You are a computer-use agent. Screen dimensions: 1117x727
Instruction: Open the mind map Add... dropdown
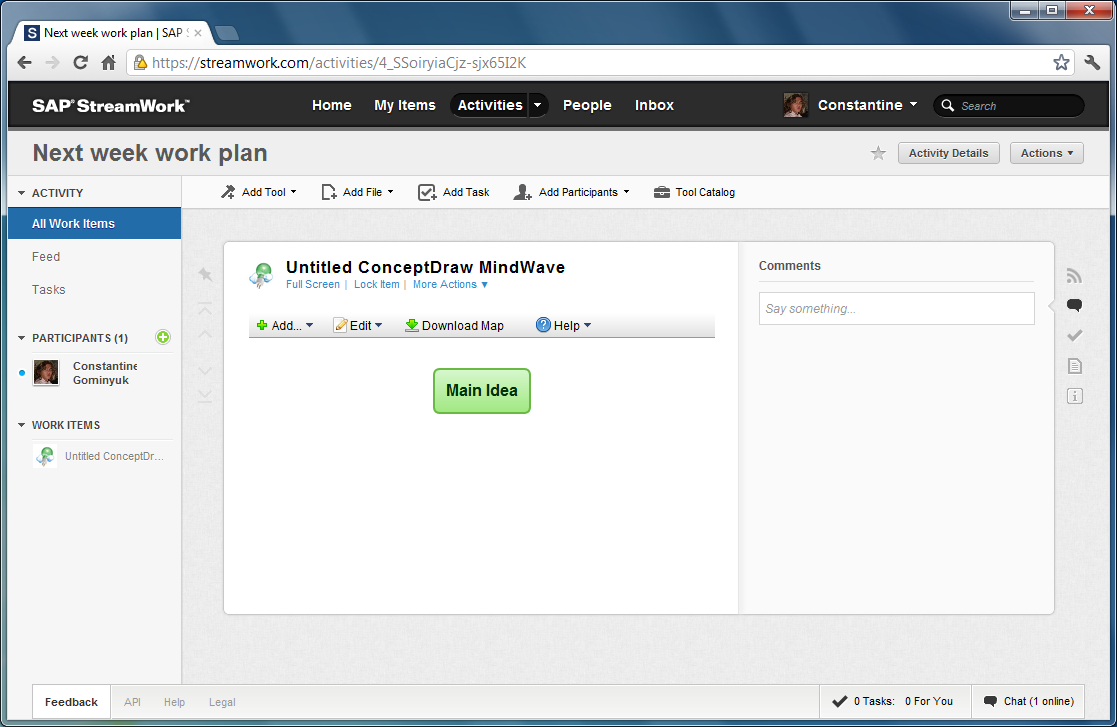(x=284, y=325)
